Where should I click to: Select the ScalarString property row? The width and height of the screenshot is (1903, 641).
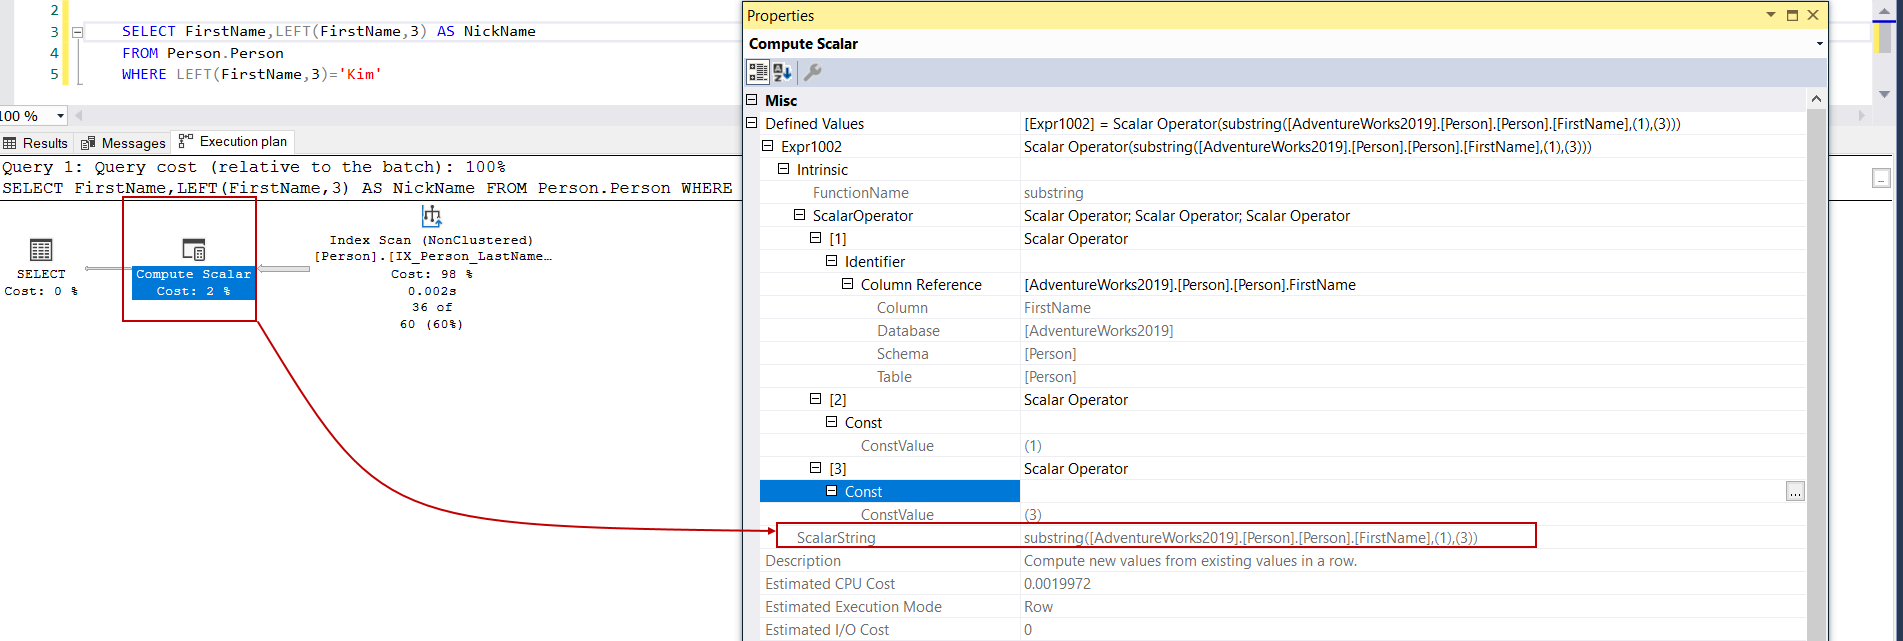pyautogui.click(x=836, y=538)
